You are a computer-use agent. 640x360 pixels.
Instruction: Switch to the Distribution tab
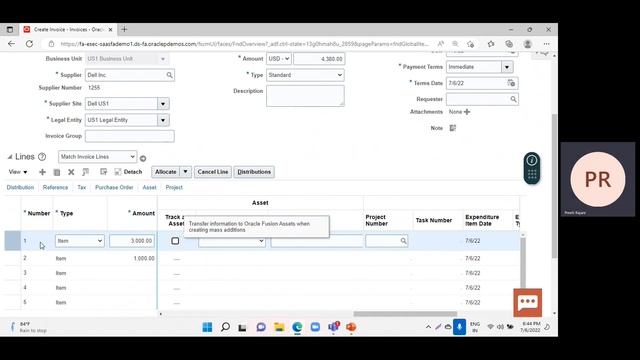pyautogui.click(x=20, y=187)
